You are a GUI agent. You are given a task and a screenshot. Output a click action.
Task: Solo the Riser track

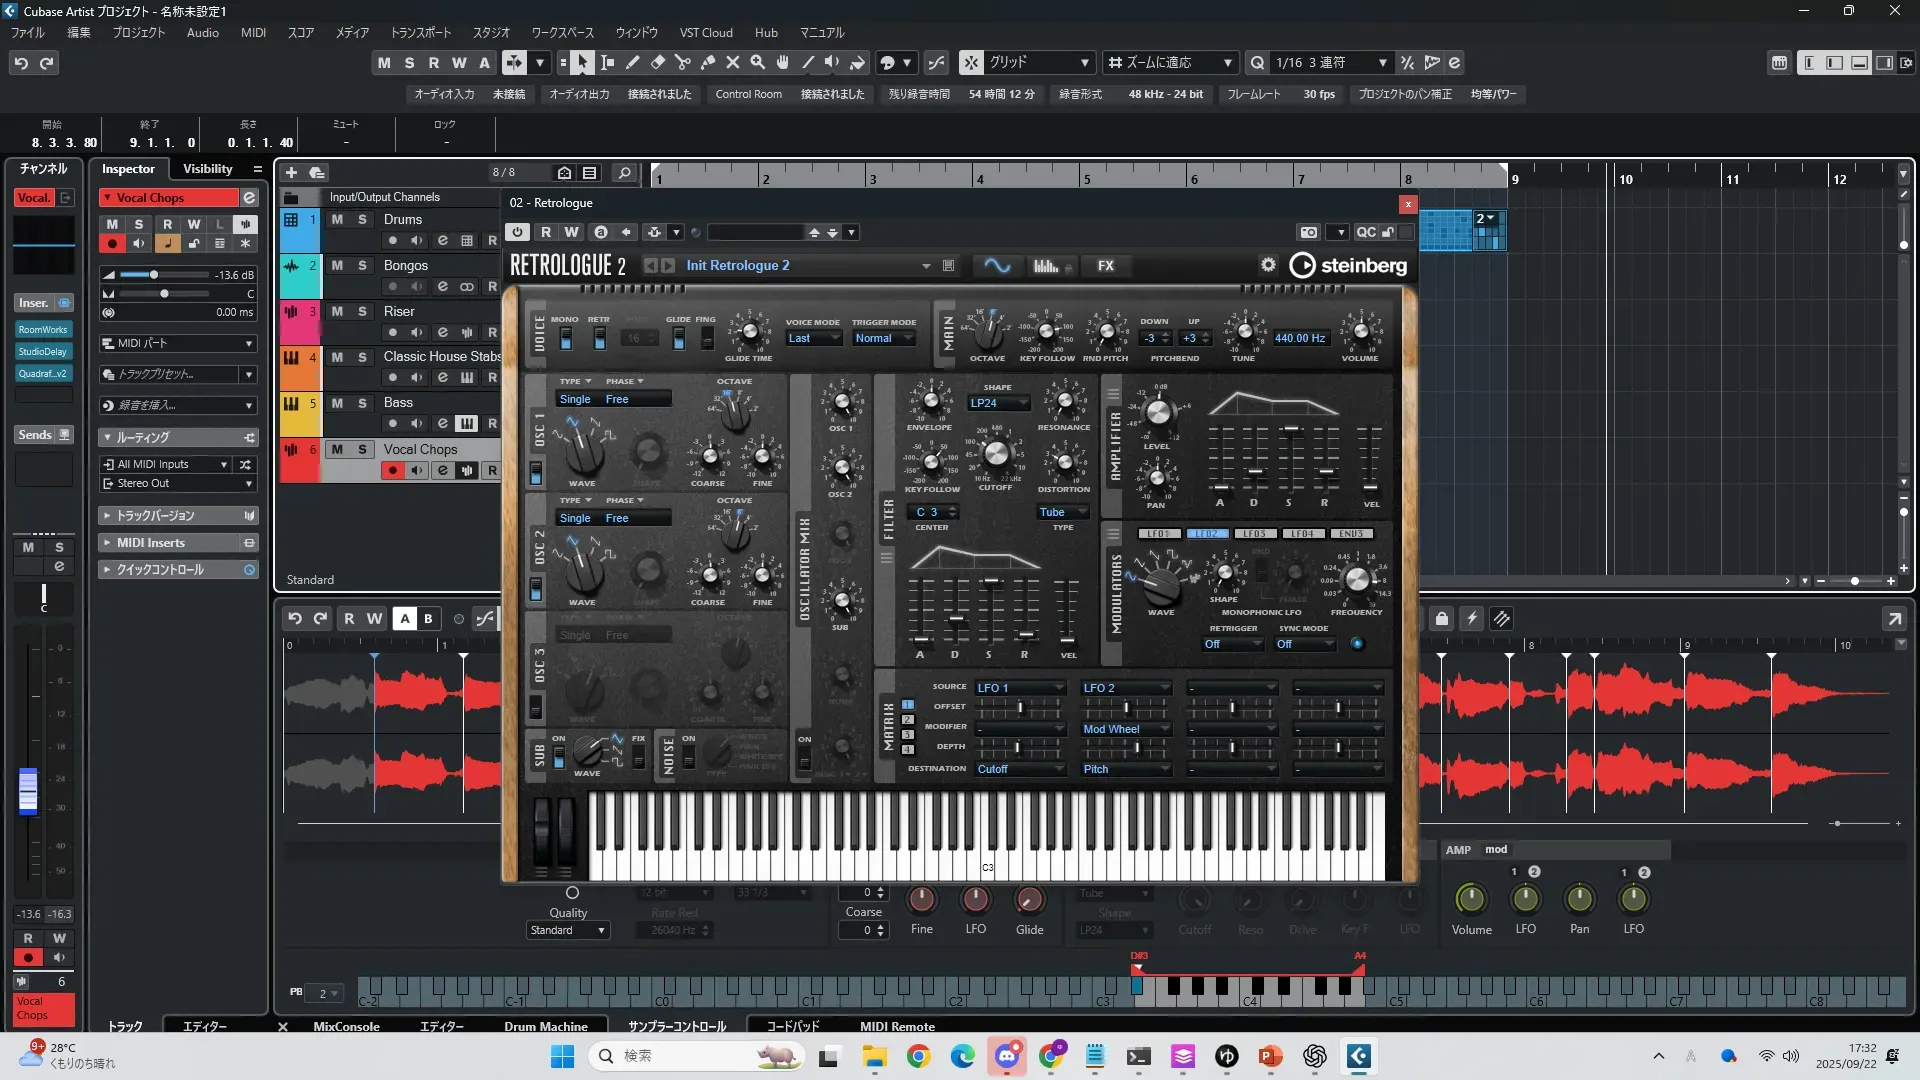362,311
